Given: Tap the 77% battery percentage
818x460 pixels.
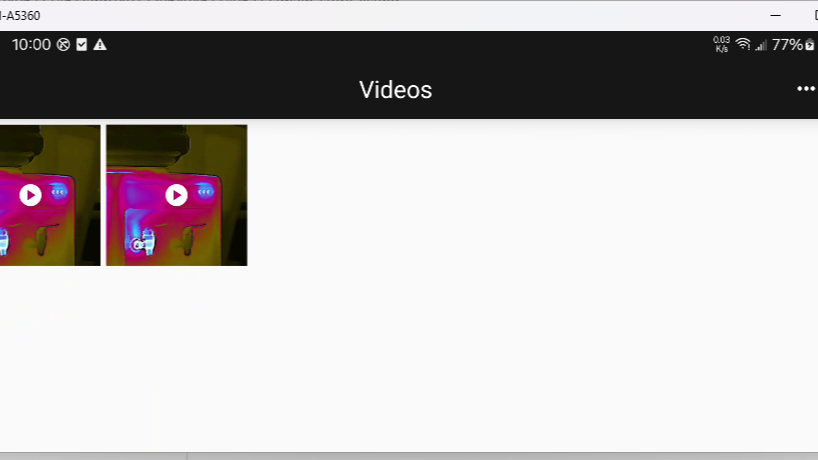Looking at the screenshot, I should 787,45.
